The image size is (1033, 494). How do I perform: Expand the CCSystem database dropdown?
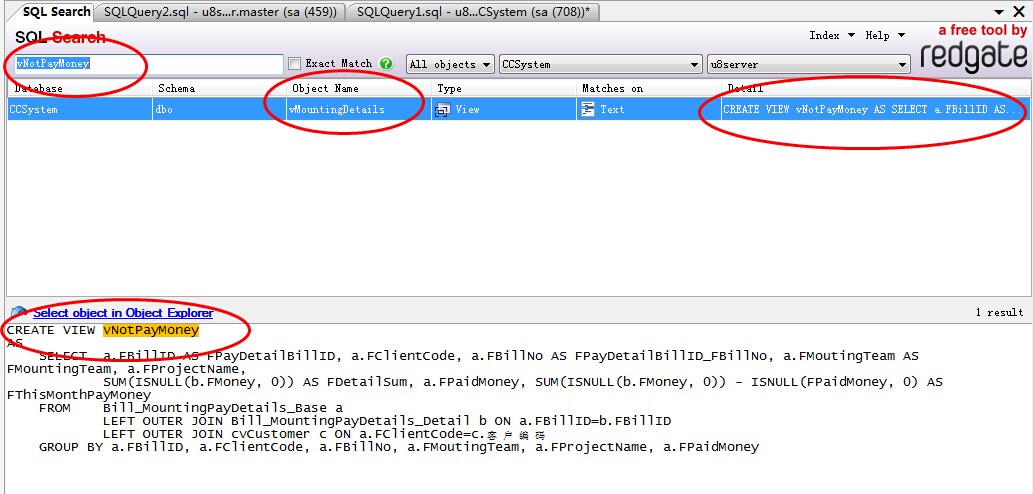pyautogui.click(x=600, y=64)
